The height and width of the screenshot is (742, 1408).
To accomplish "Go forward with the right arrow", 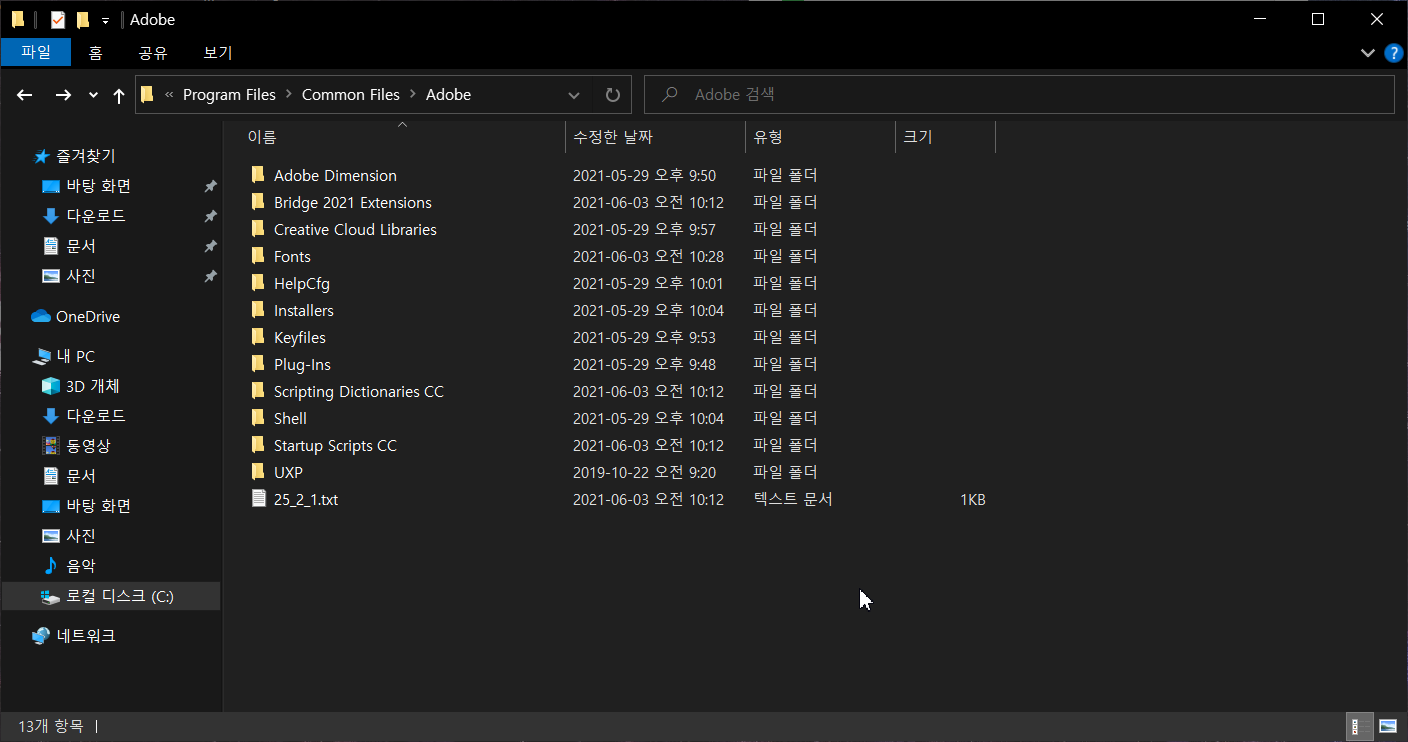I will (x=63, y=95).
